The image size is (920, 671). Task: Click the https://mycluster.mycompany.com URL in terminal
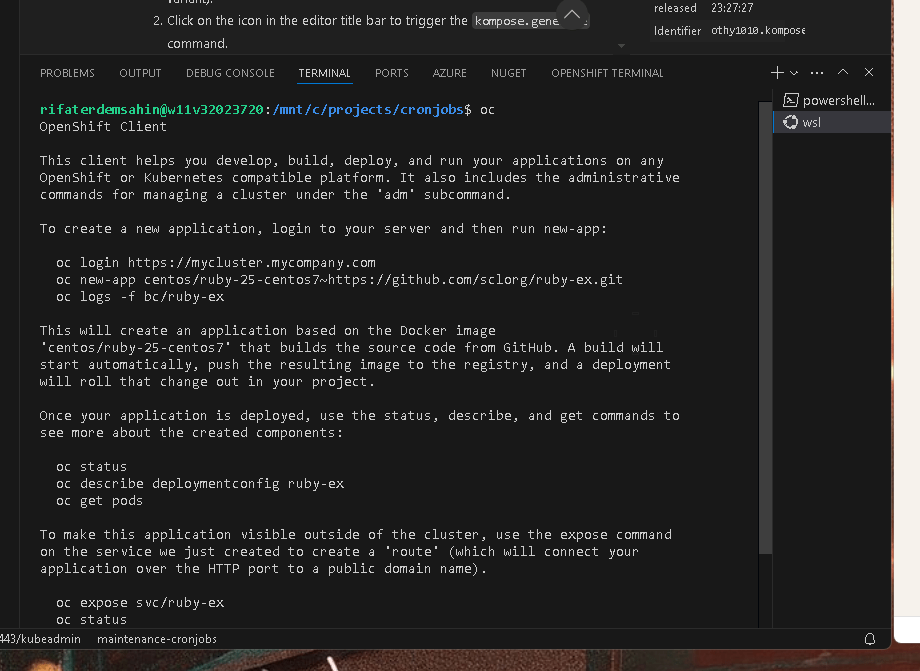[252, 263]
